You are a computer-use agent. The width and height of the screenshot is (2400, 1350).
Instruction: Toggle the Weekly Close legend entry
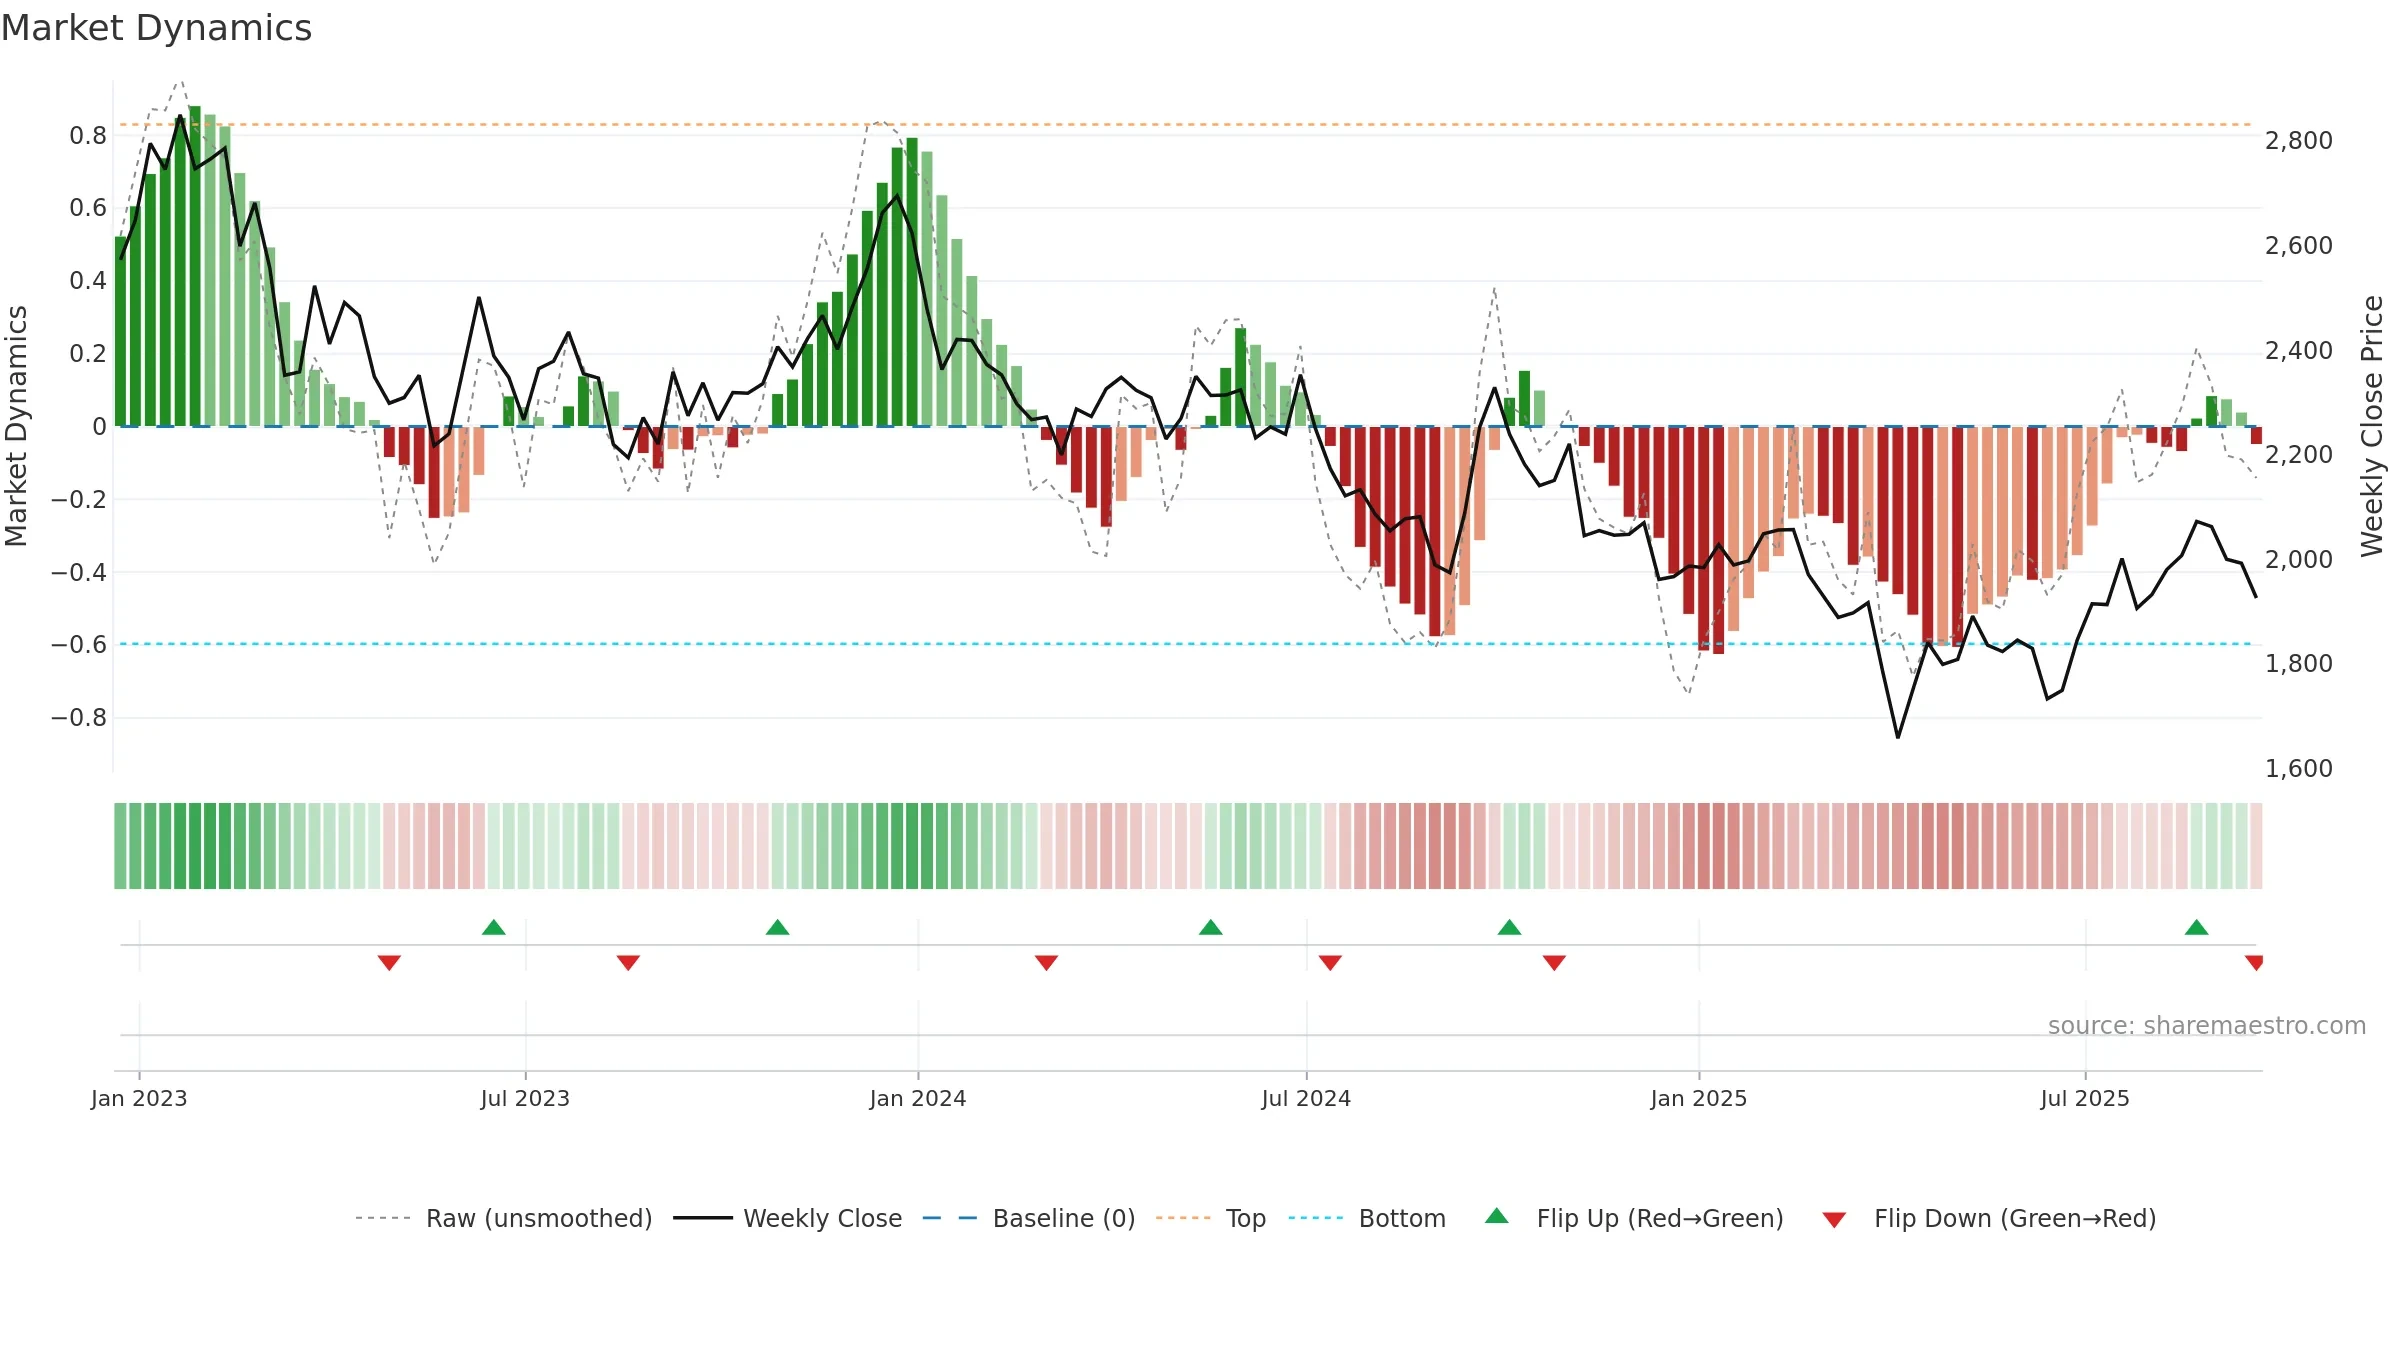788,1219
